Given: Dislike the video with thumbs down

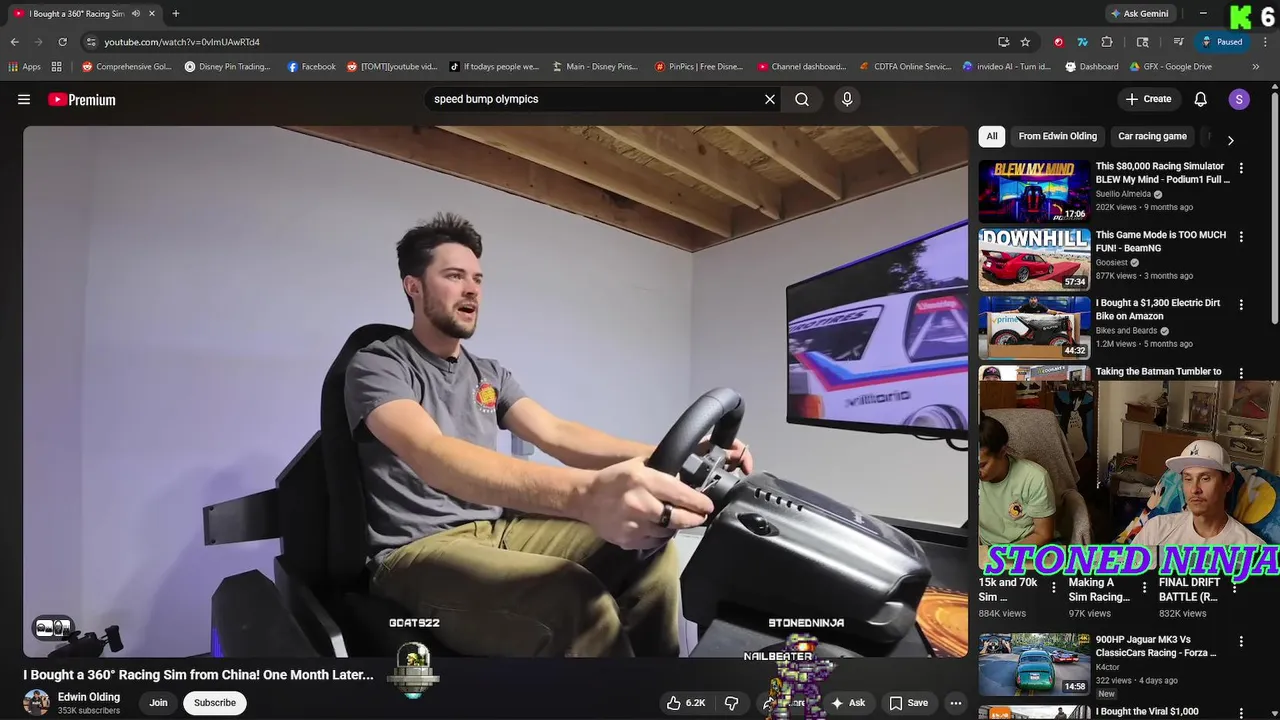Looking at the screenshot, I should (x=732, y=703).
